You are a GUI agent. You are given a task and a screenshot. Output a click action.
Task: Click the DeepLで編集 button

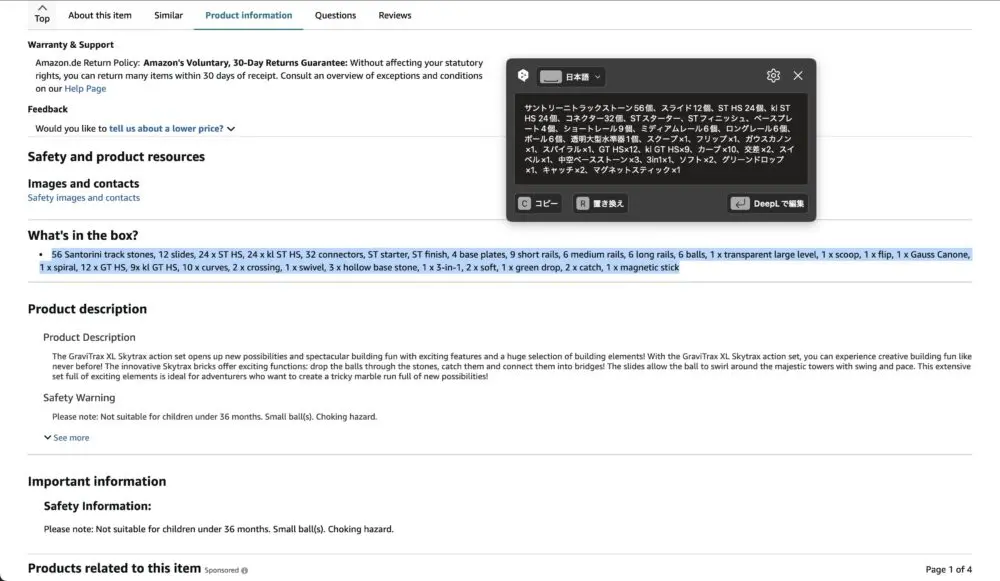(768, 203)
